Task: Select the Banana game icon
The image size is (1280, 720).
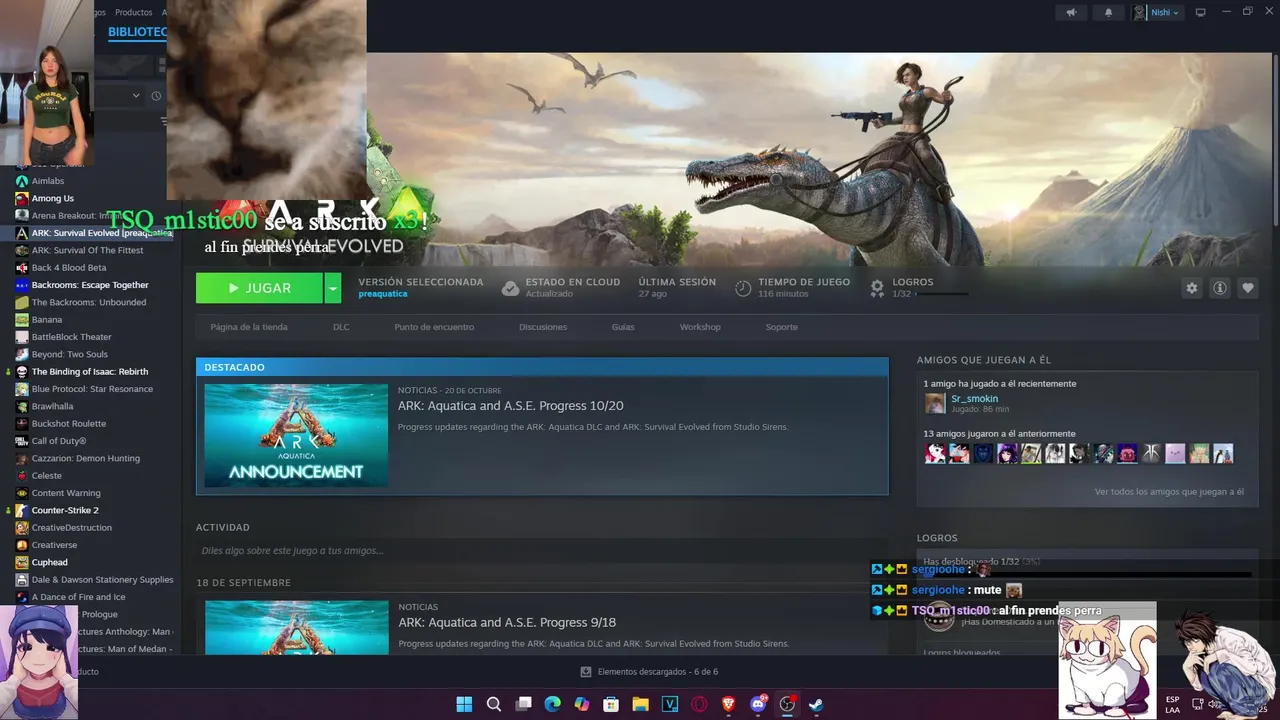Action: click(x=22, y=320)
